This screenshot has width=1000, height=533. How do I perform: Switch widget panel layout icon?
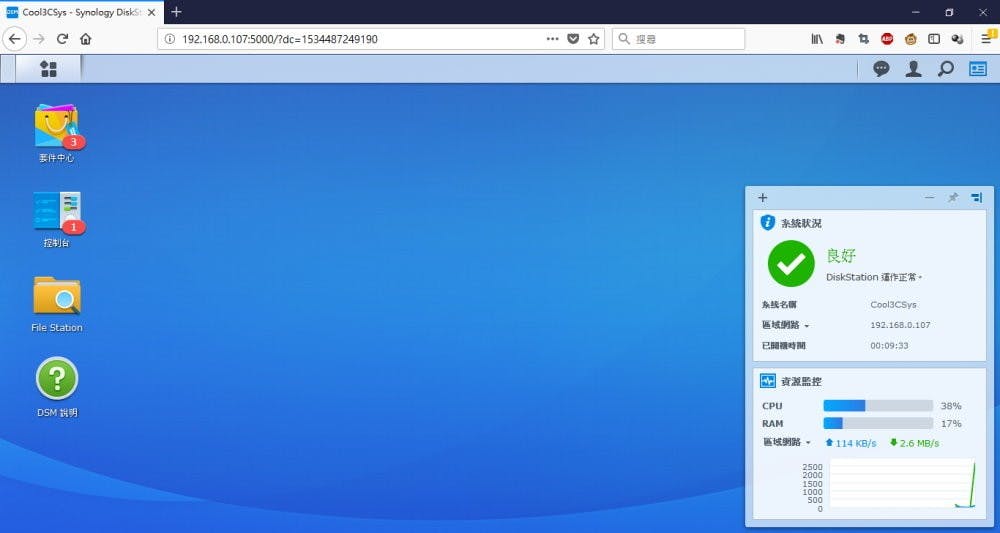976,198
